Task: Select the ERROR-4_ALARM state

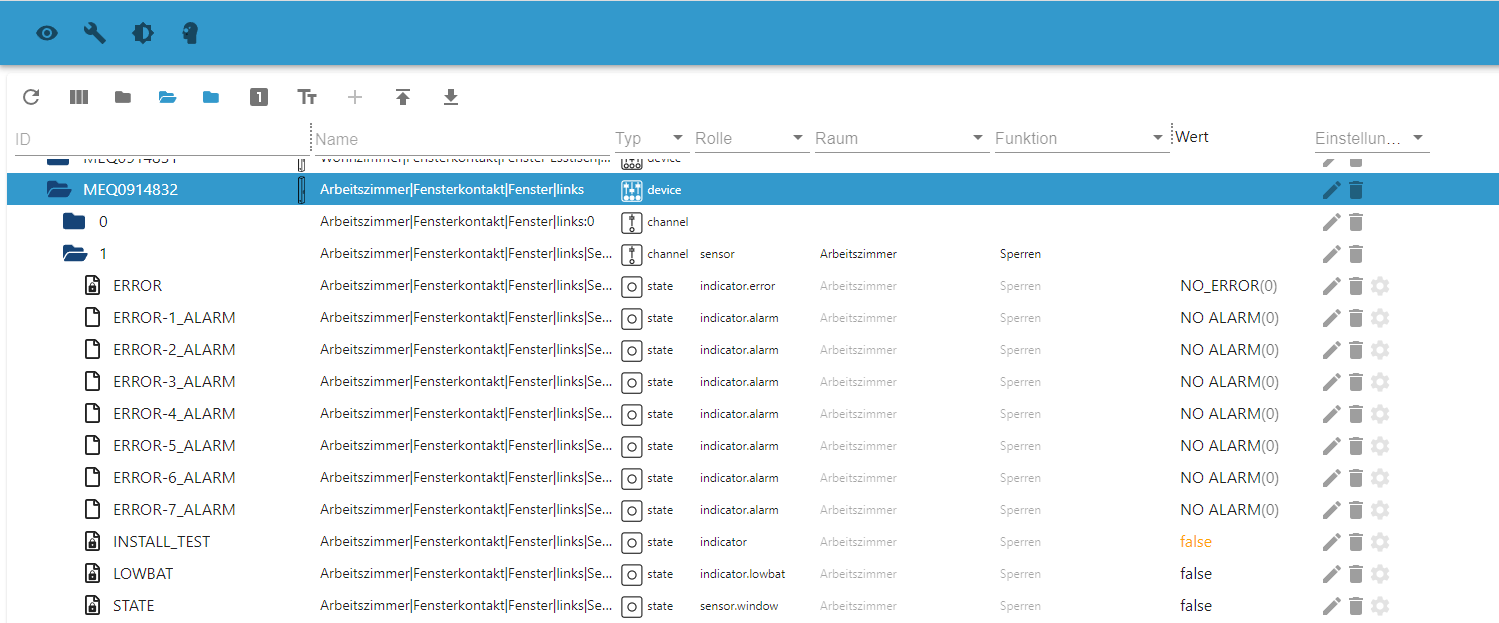Action: click(174, 414)
